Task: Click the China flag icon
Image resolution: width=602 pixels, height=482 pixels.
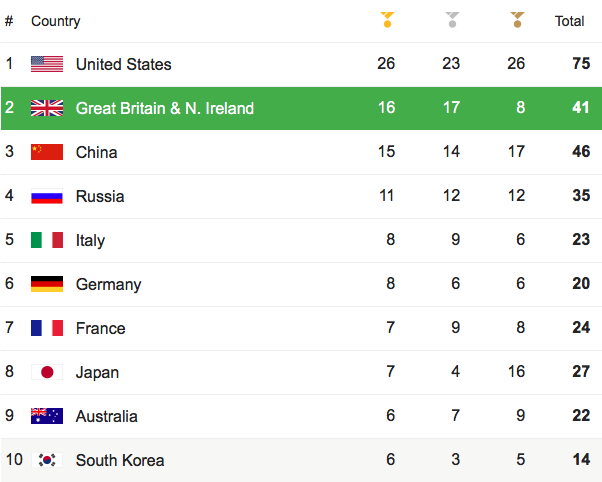Action: (47, 152)
